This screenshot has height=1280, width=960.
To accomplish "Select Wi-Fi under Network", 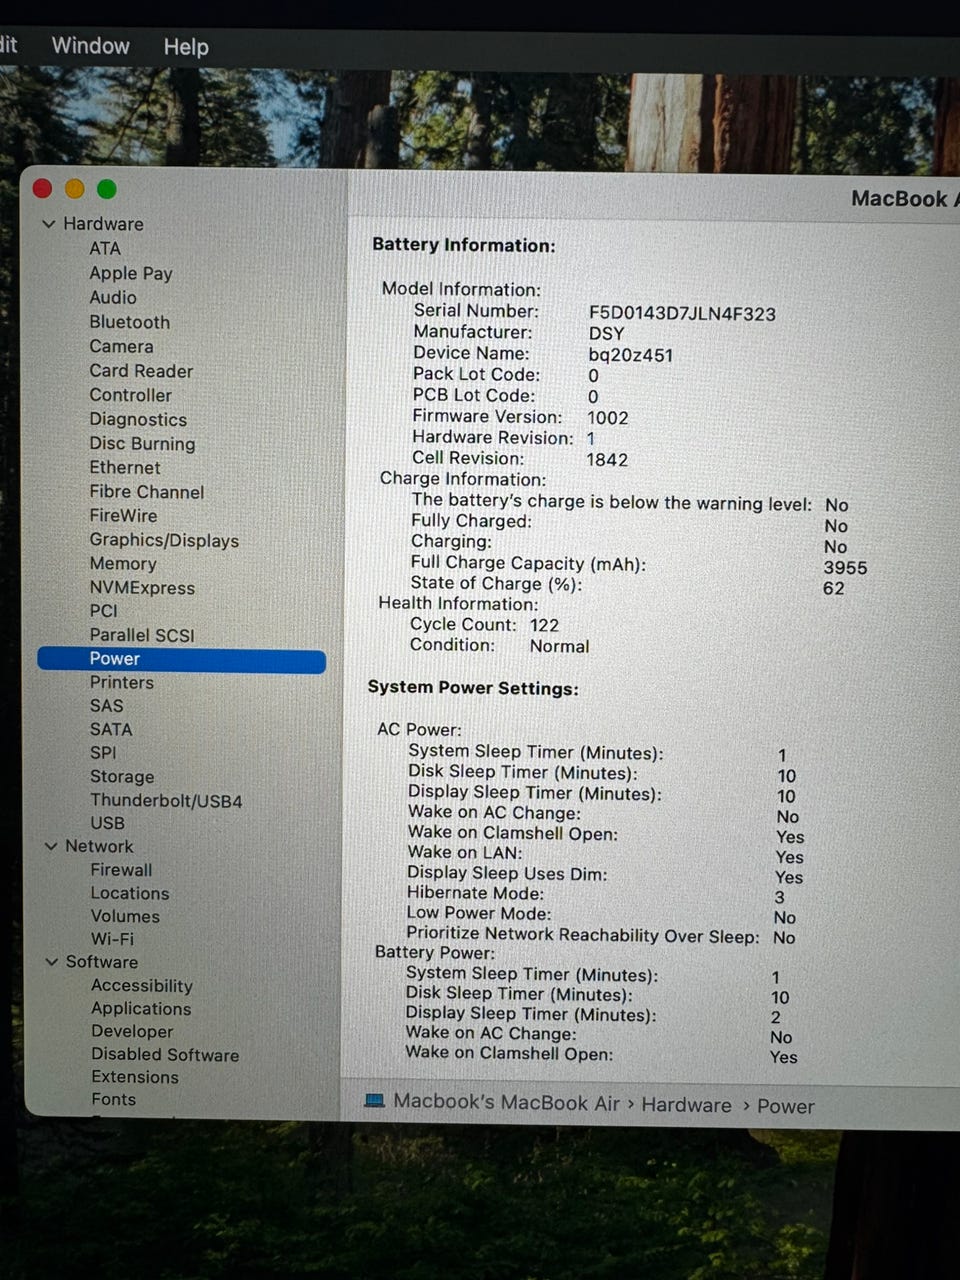I will (112, 939).
